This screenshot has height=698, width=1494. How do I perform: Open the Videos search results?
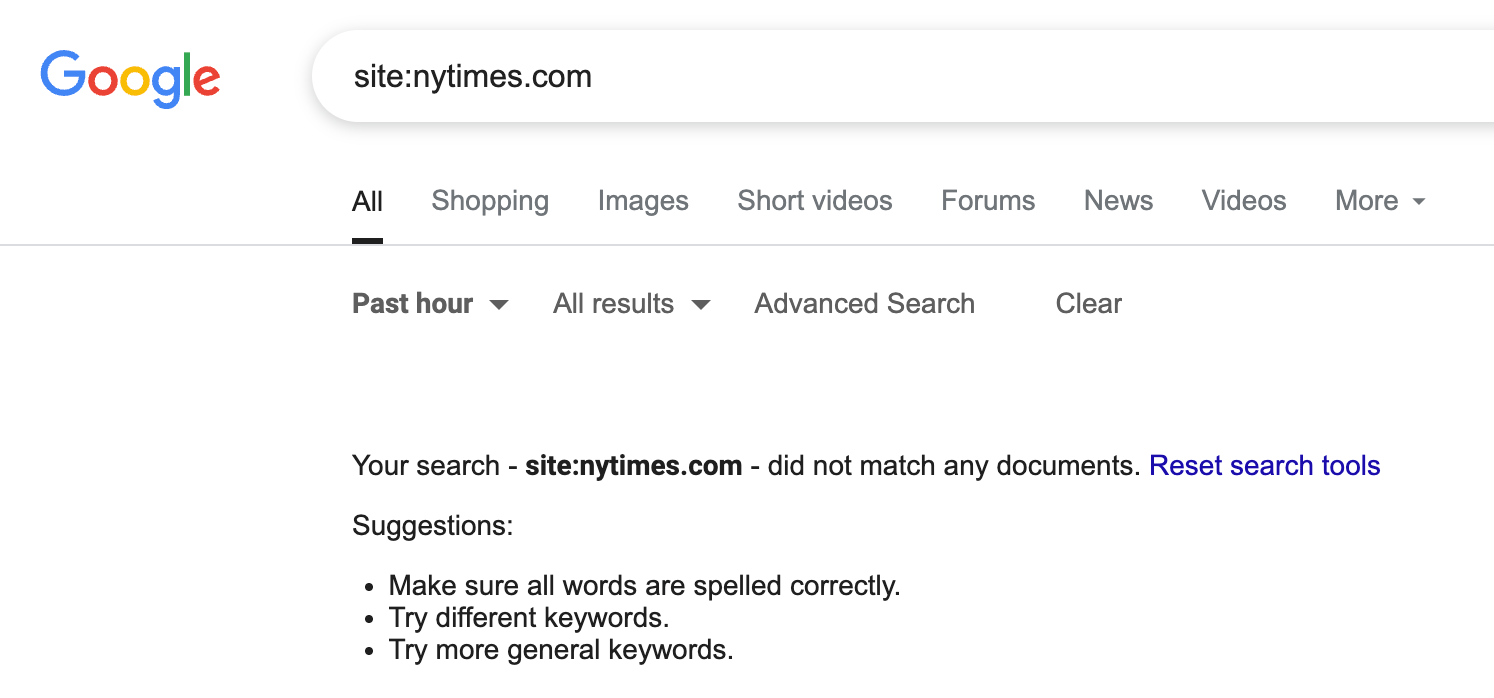1243,200
